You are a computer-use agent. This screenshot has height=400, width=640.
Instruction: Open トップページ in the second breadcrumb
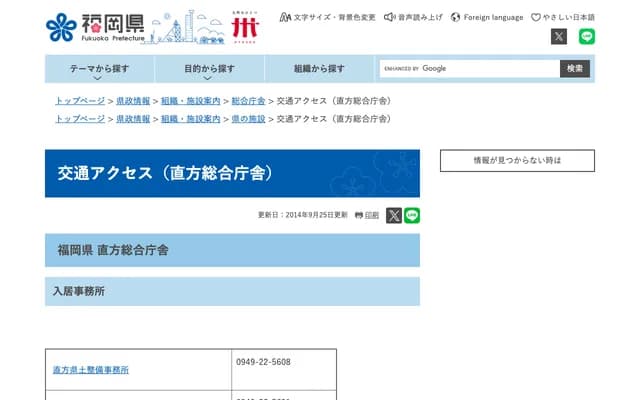tap(80, 119)
